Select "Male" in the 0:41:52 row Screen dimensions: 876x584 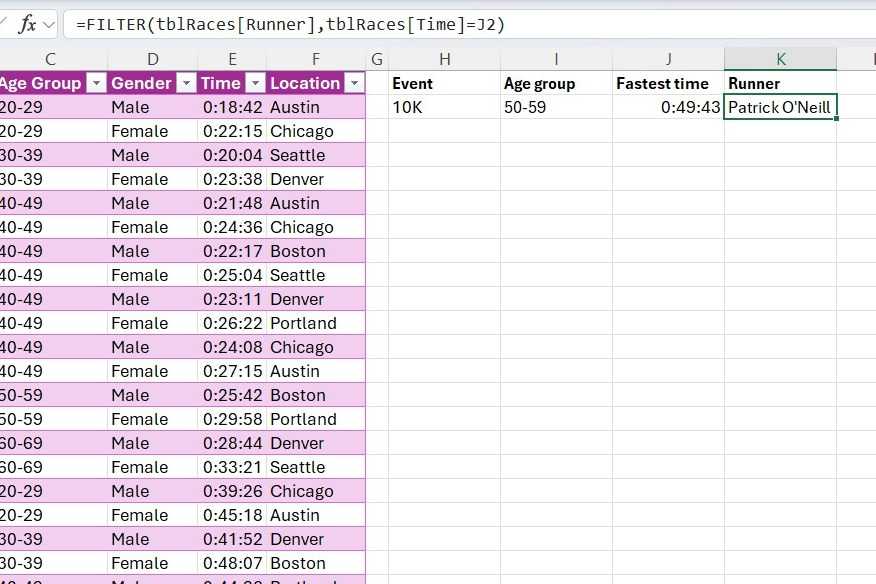click(153, 540)
